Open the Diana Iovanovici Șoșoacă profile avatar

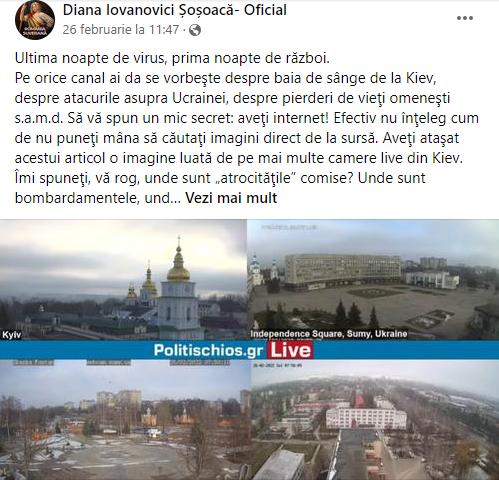(35, 20)
